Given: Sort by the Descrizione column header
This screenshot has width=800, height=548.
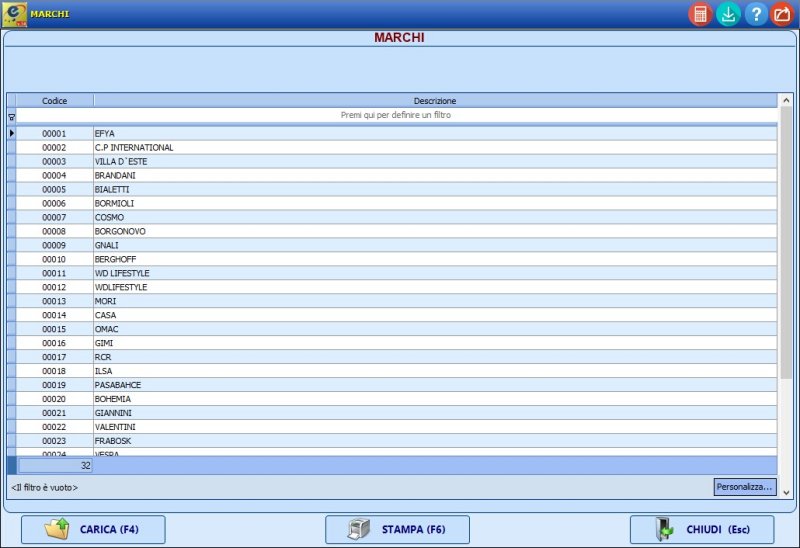Looking at the screenshot, I should pyautogui.click(x=435, y=101).
